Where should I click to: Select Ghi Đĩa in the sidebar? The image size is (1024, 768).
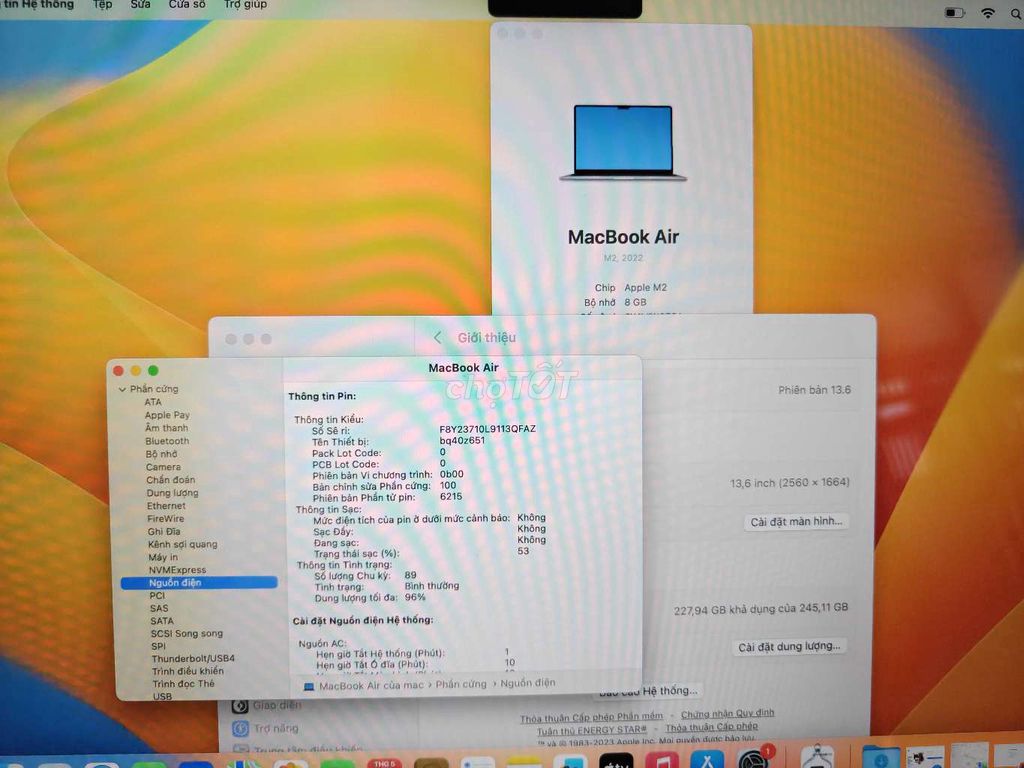click(x=164, y=532)
